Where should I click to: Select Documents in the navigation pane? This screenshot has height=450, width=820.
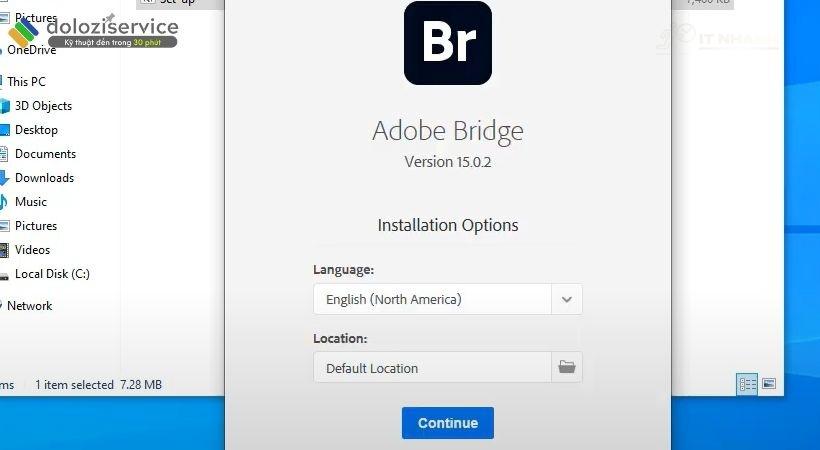coord(45,154)
